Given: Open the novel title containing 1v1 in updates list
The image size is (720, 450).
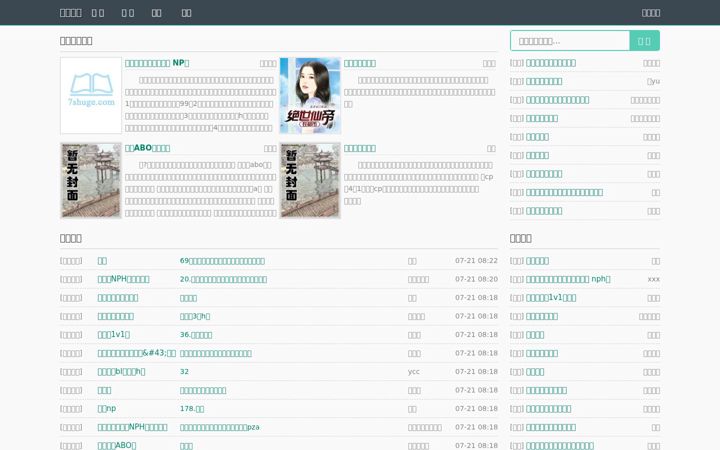Looking at the screenshot, I should (x=113, y=335).
